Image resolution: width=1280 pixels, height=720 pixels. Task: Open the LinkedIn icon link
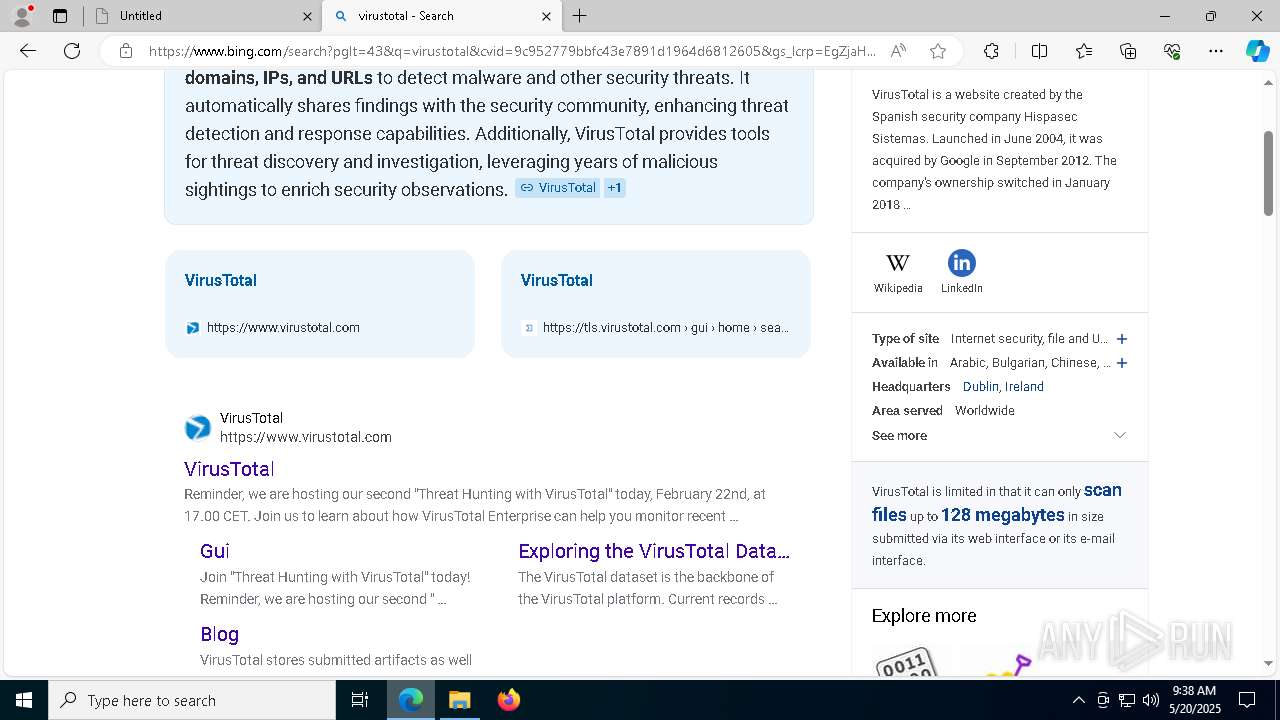(961, 272)
